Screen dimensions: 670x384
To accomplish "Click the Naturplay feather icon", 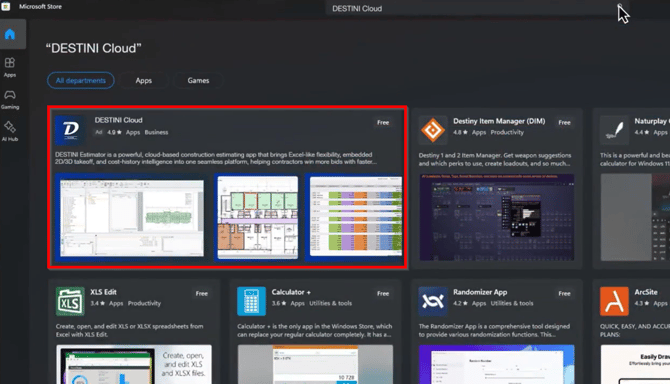I will (x=614, y=129).
